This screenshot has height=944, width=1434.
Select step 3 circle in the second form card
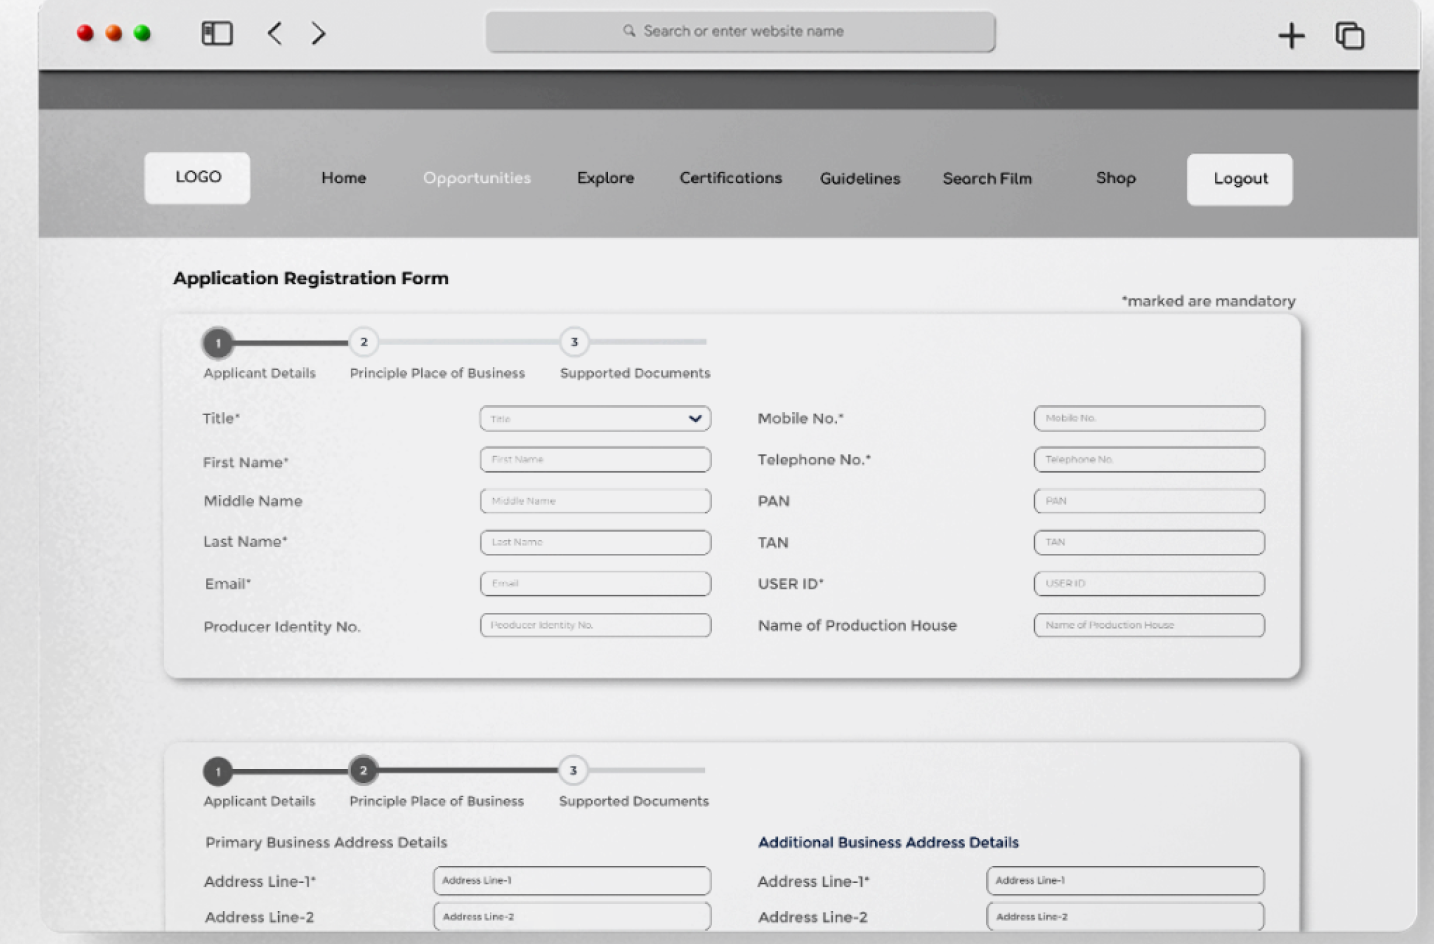coord(573,770)
